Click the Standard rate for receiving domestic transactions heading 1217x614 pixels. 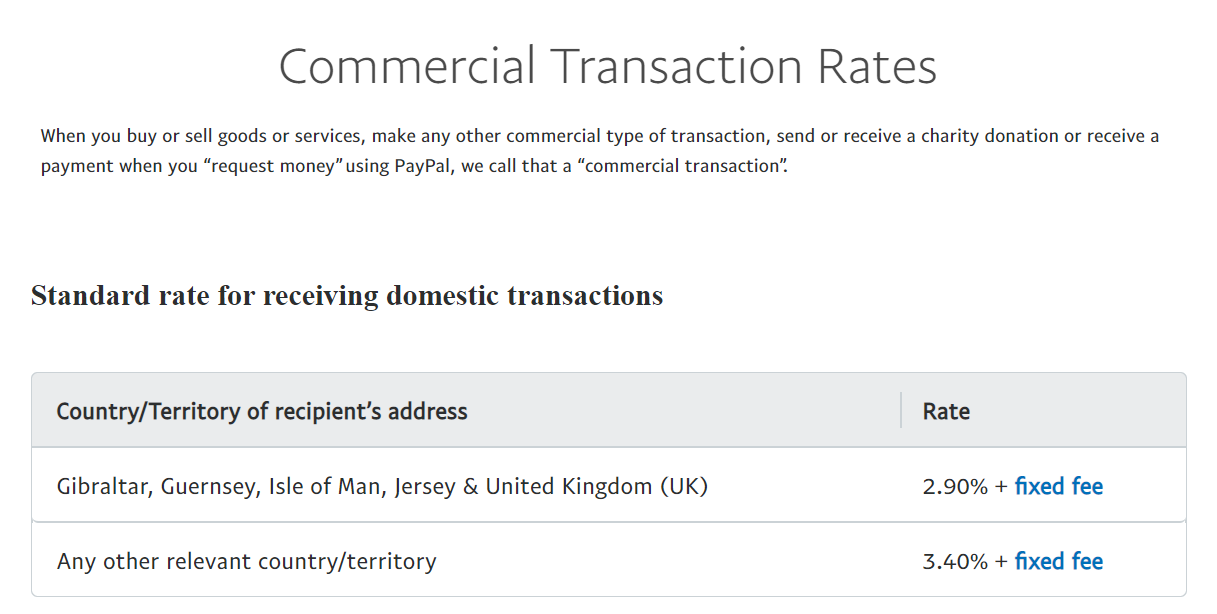347,296
